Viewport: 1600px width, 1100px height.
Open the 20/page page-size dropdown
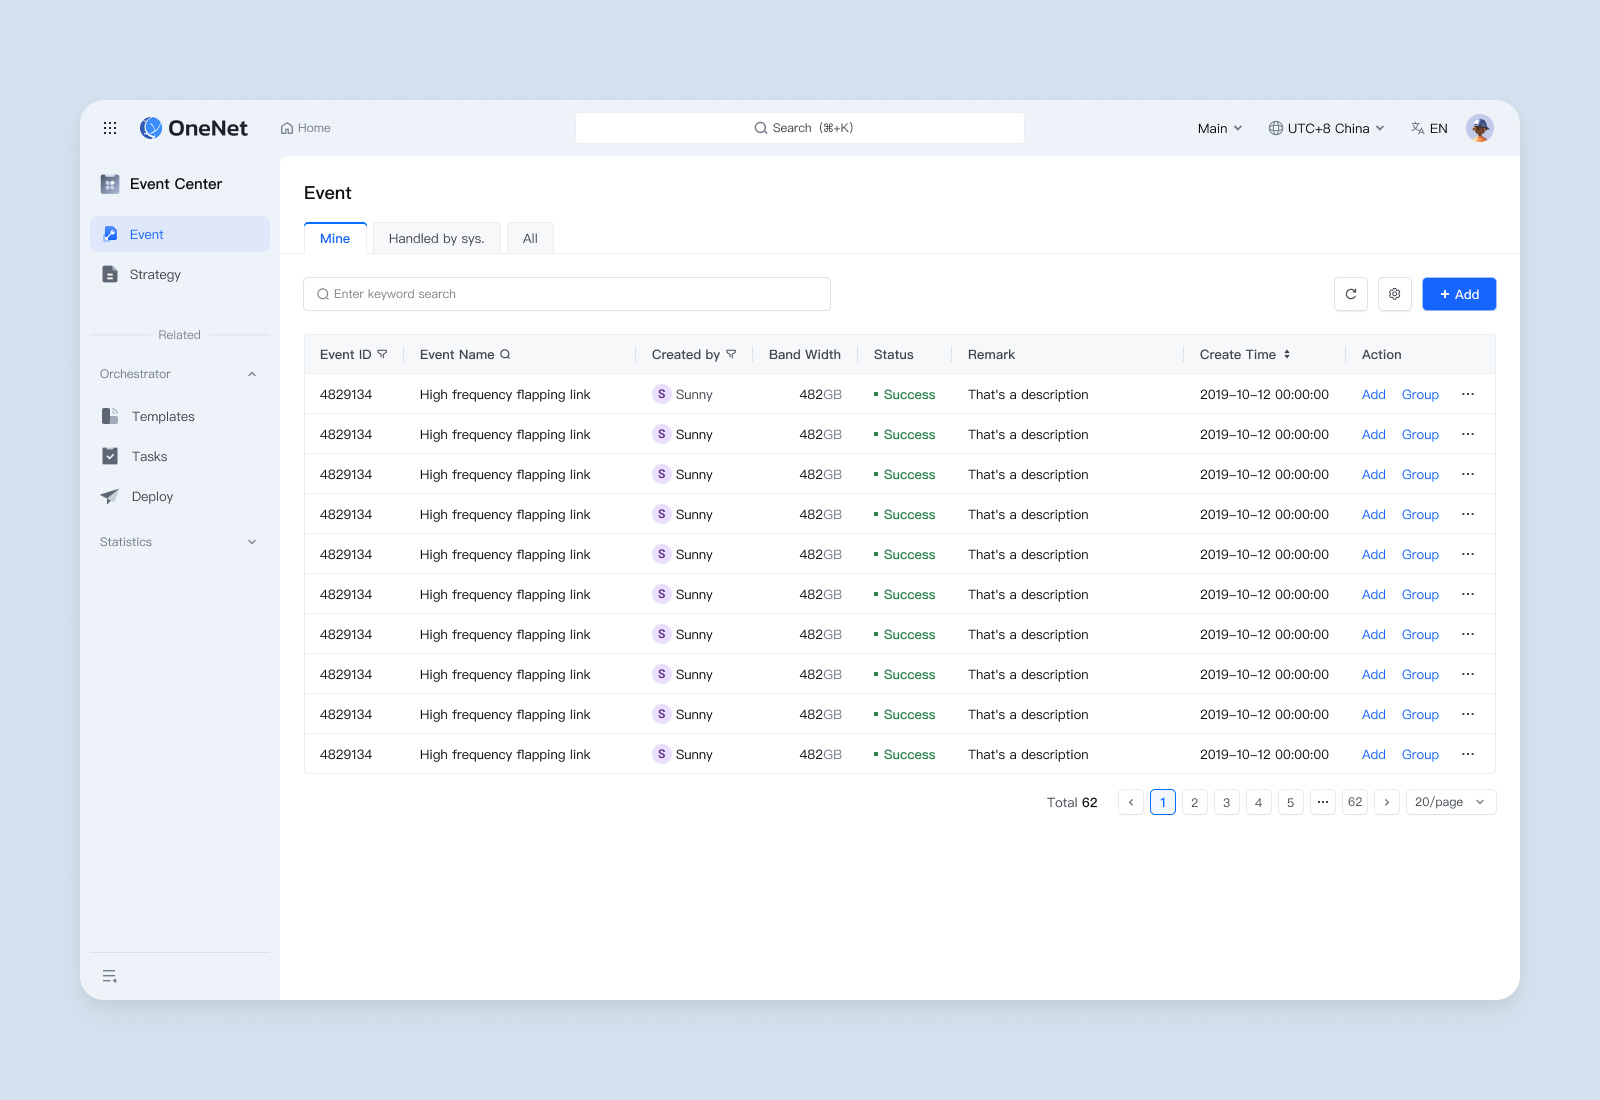pyautogui.click(x=1450, y=802)
